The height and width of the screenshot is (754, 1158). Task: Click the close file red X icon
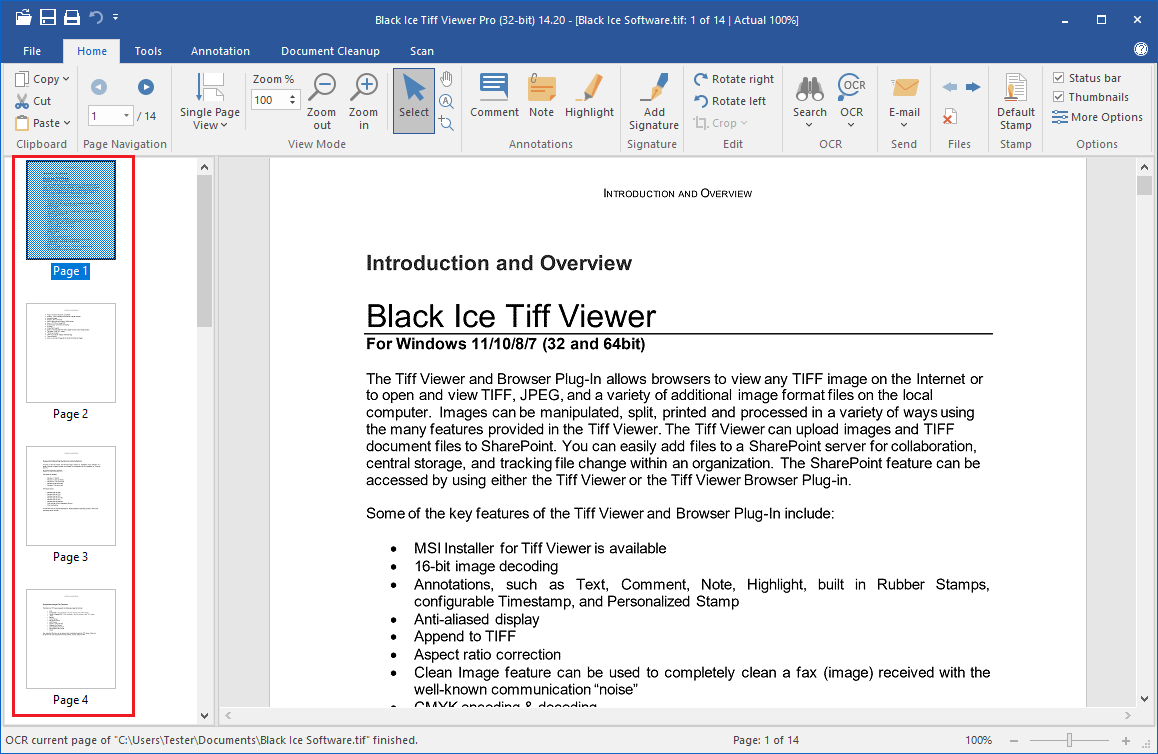pyautogui.click(x=950, y=116)
